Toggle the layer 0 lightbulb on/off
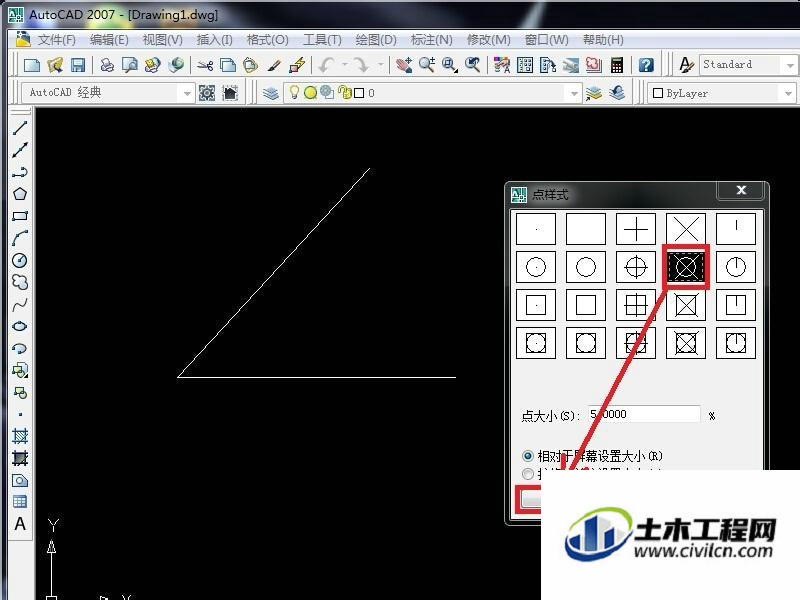Viewport: 800px width, 600px height. click(294, 92)
